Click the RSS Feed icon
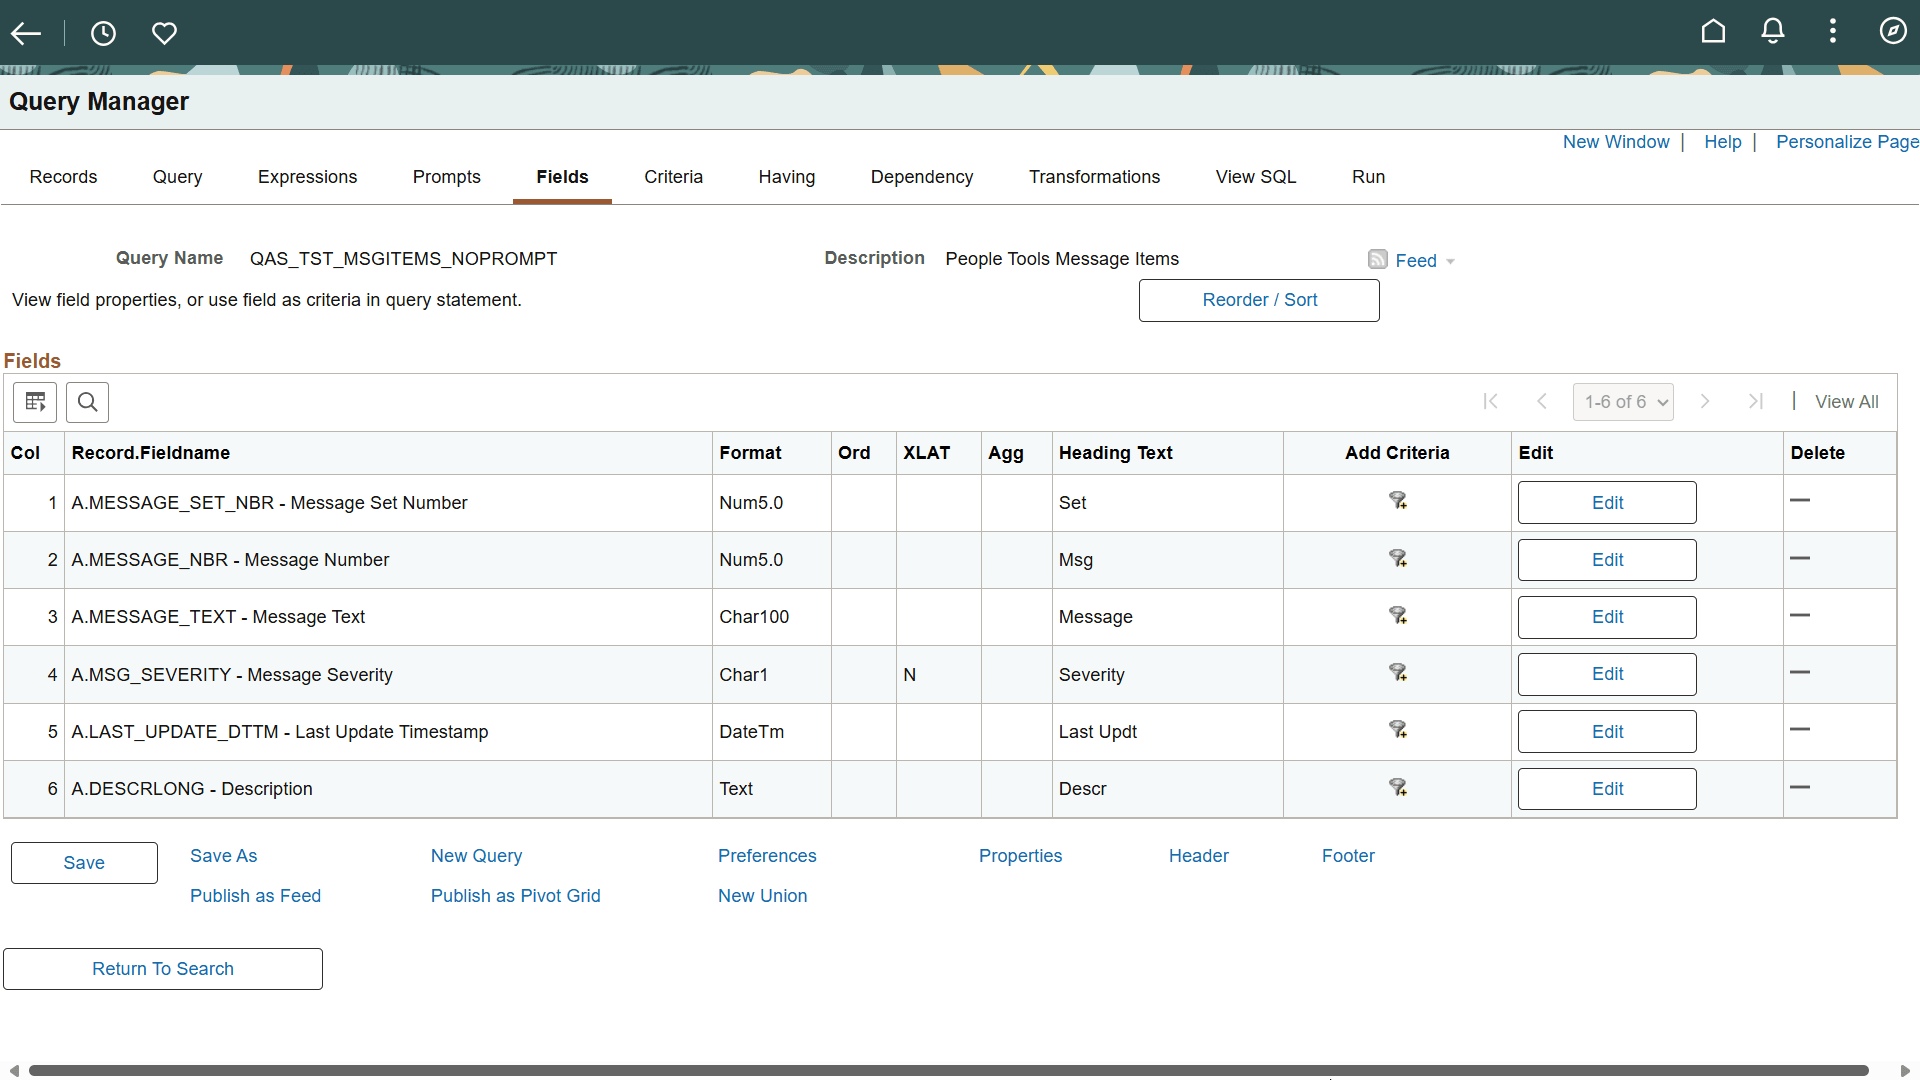Viewport: 1920px width, 1080px height. click(1379, 259)
